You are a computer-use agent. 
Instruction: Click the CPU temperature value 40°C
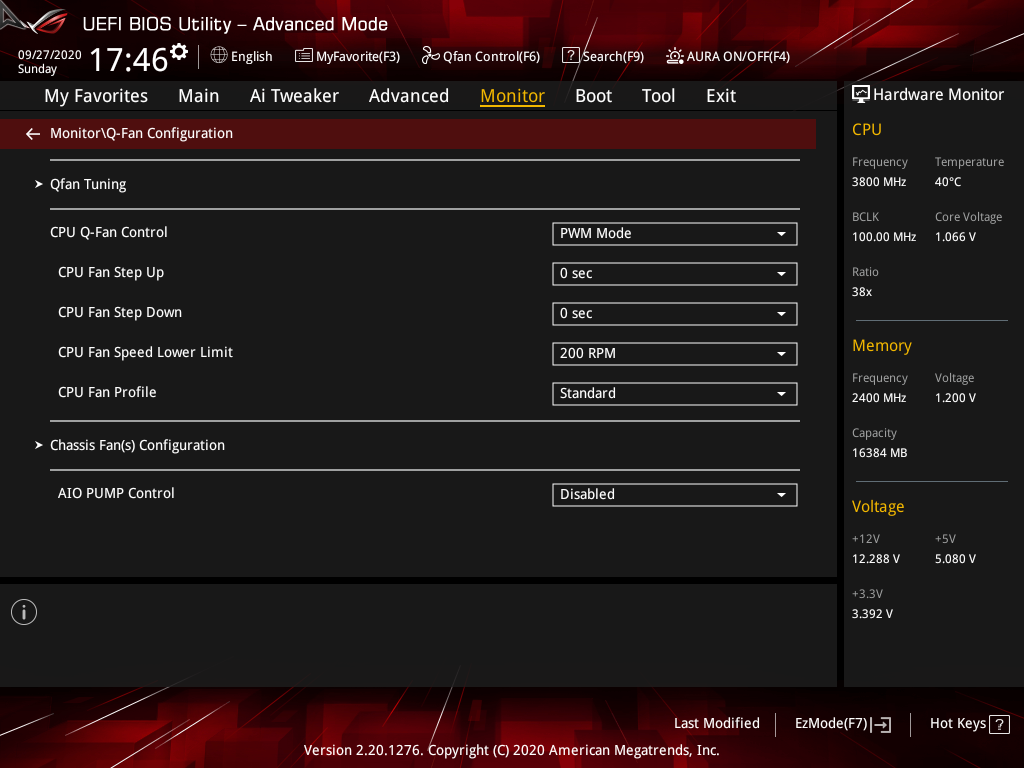pyautogui.click(x=948, y=182)
